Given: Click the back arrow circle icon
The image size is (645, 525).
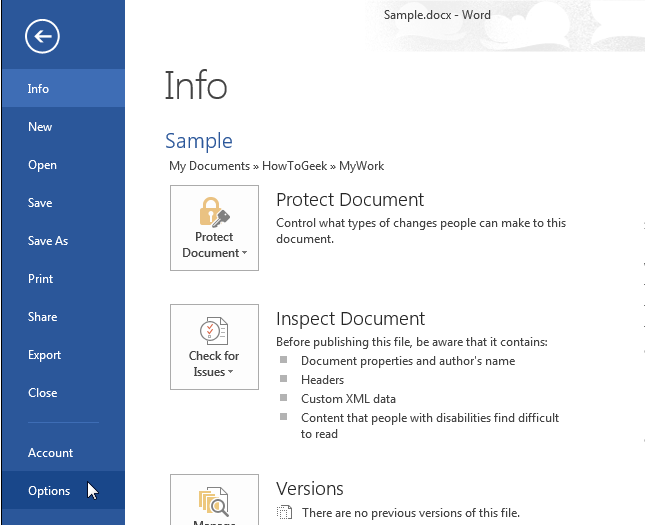Looking at the screenshot, I should 44,37.
